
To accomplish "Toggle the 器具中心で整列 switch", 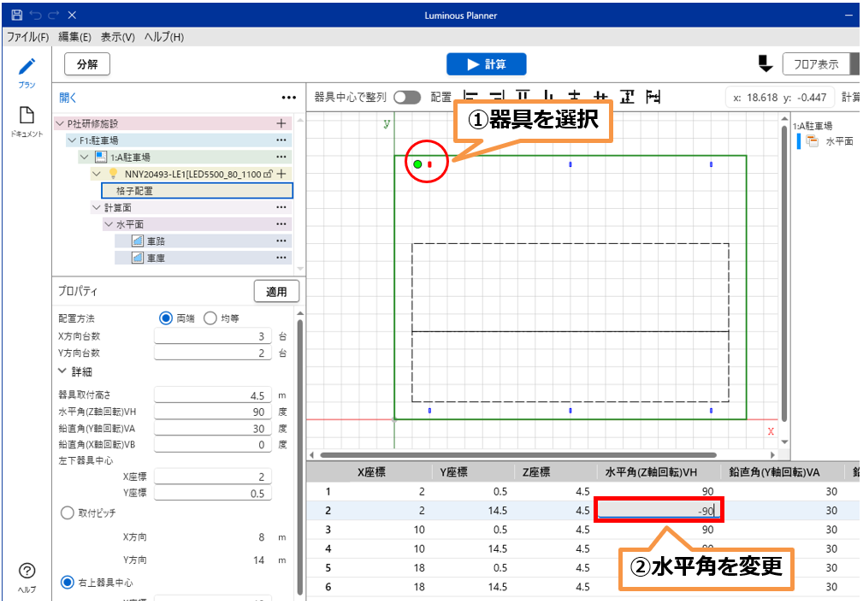I will click(x=407, y=97).
